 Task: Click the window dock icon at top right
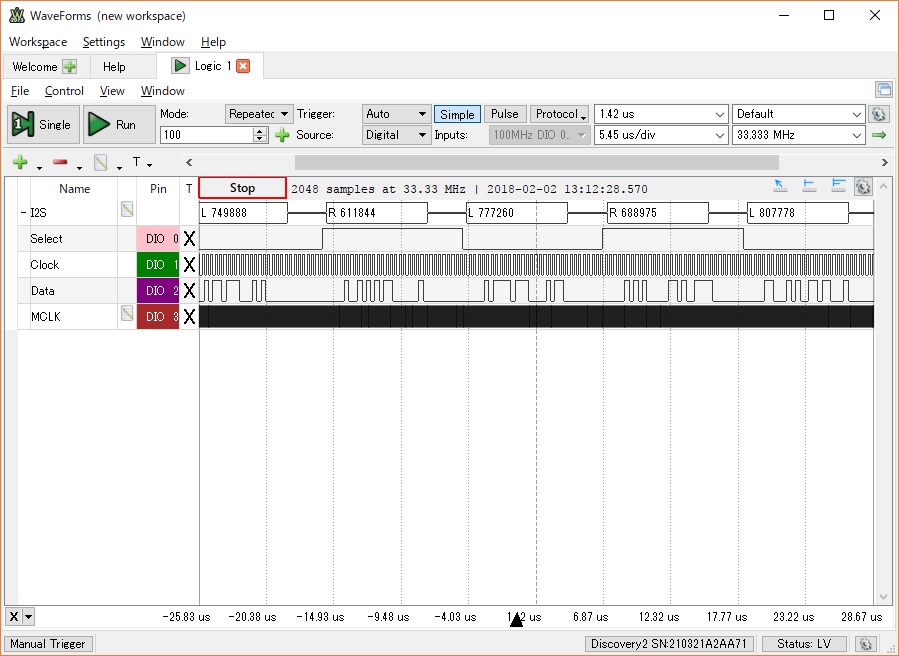884,89
